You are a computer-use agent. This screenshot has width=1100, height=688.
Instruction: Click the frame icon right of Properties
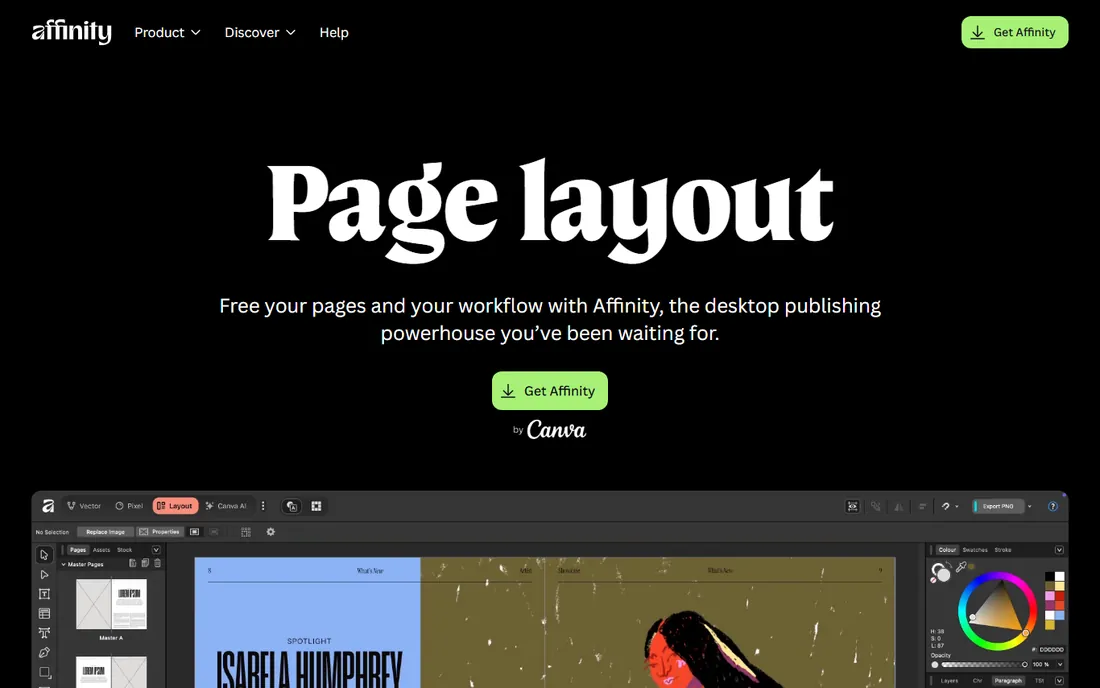pyautogui.click(x=194, y=532)
